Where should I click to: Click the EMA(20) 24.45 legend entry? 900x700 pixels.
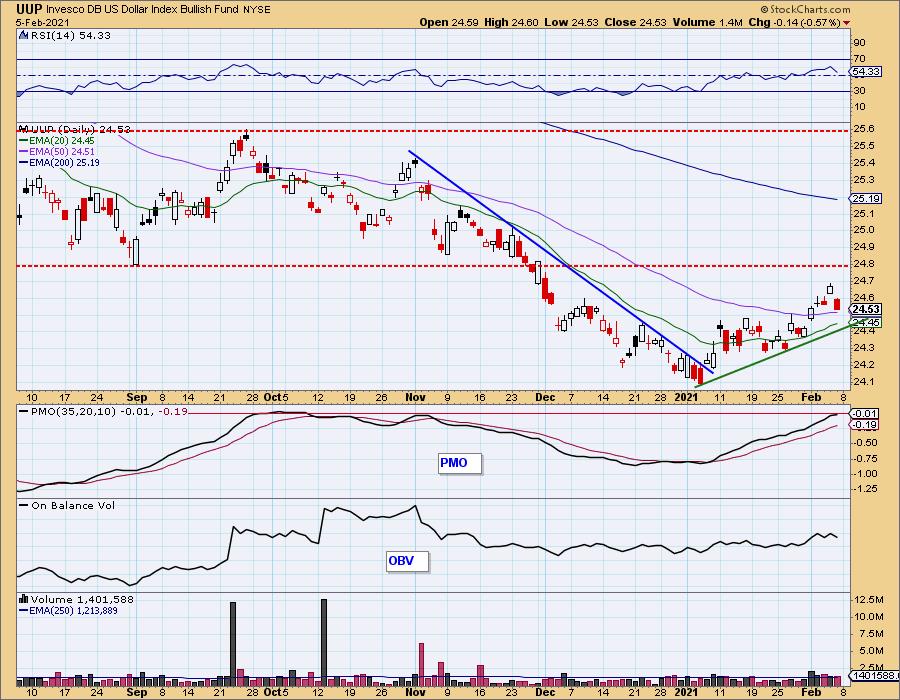click(57, 141)
